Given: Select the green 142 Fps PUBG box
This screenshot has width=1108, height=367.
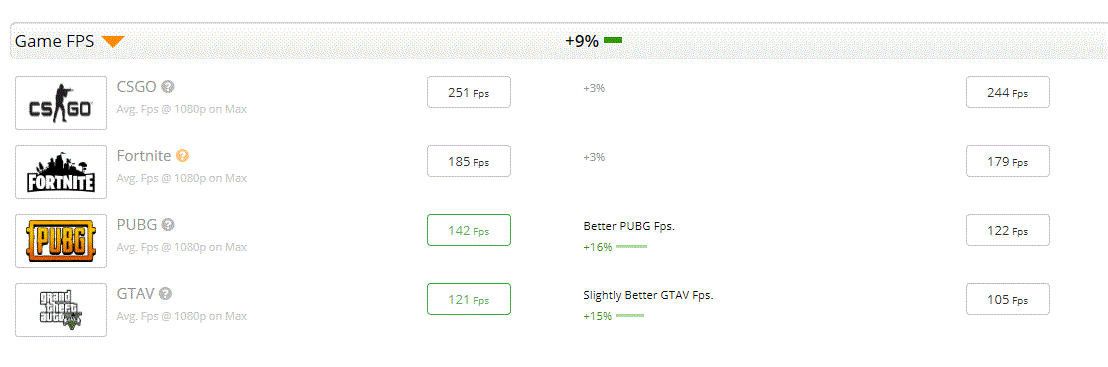Looking at the screenshot, I should click(468, 230).
